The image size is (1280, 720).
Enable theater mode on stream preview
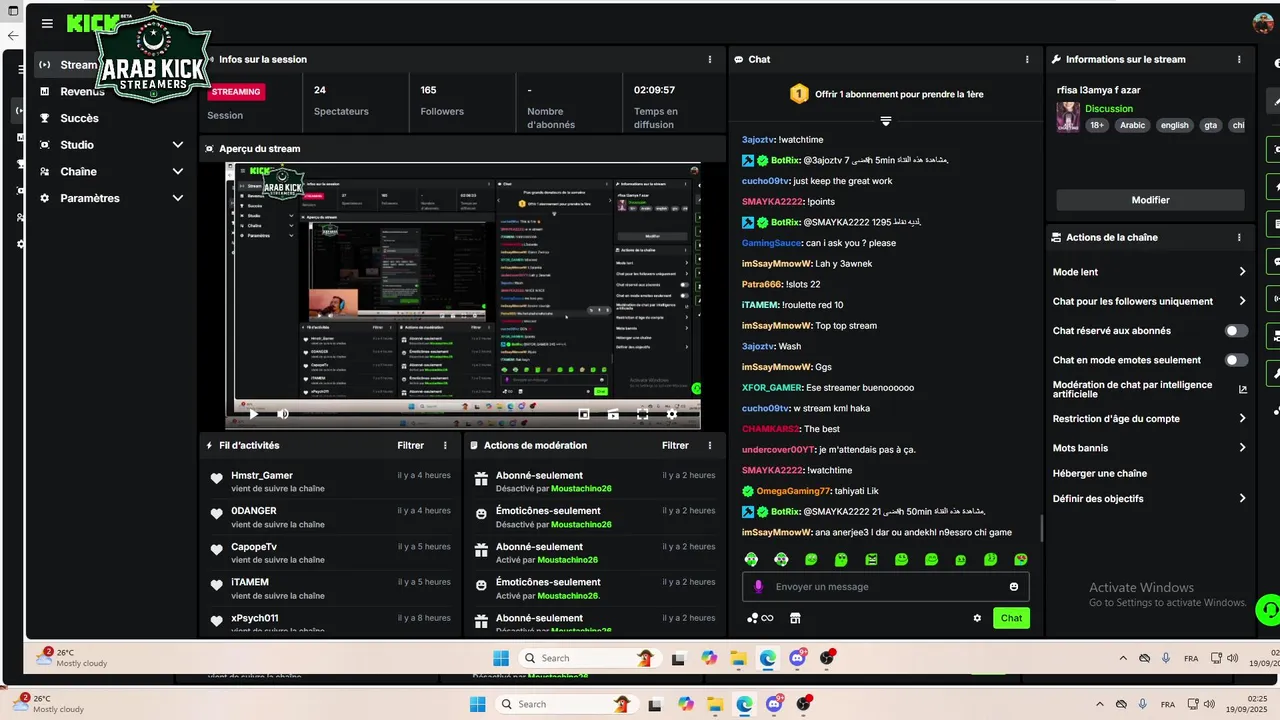613,414
